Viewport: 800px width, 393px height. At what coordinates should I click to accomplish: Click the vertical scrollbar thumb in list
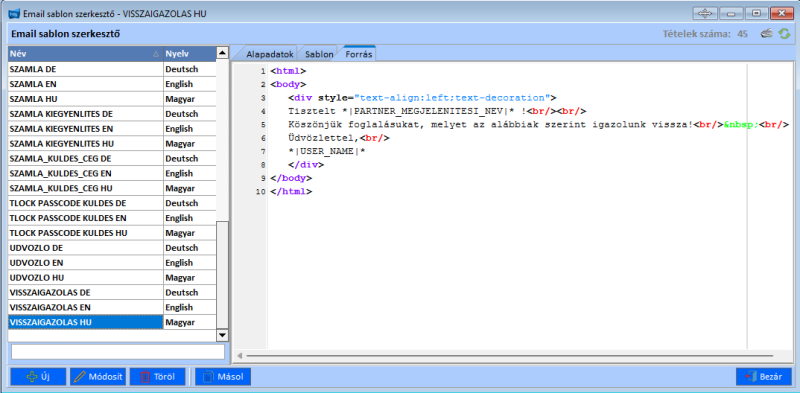[x=222, y=275]
